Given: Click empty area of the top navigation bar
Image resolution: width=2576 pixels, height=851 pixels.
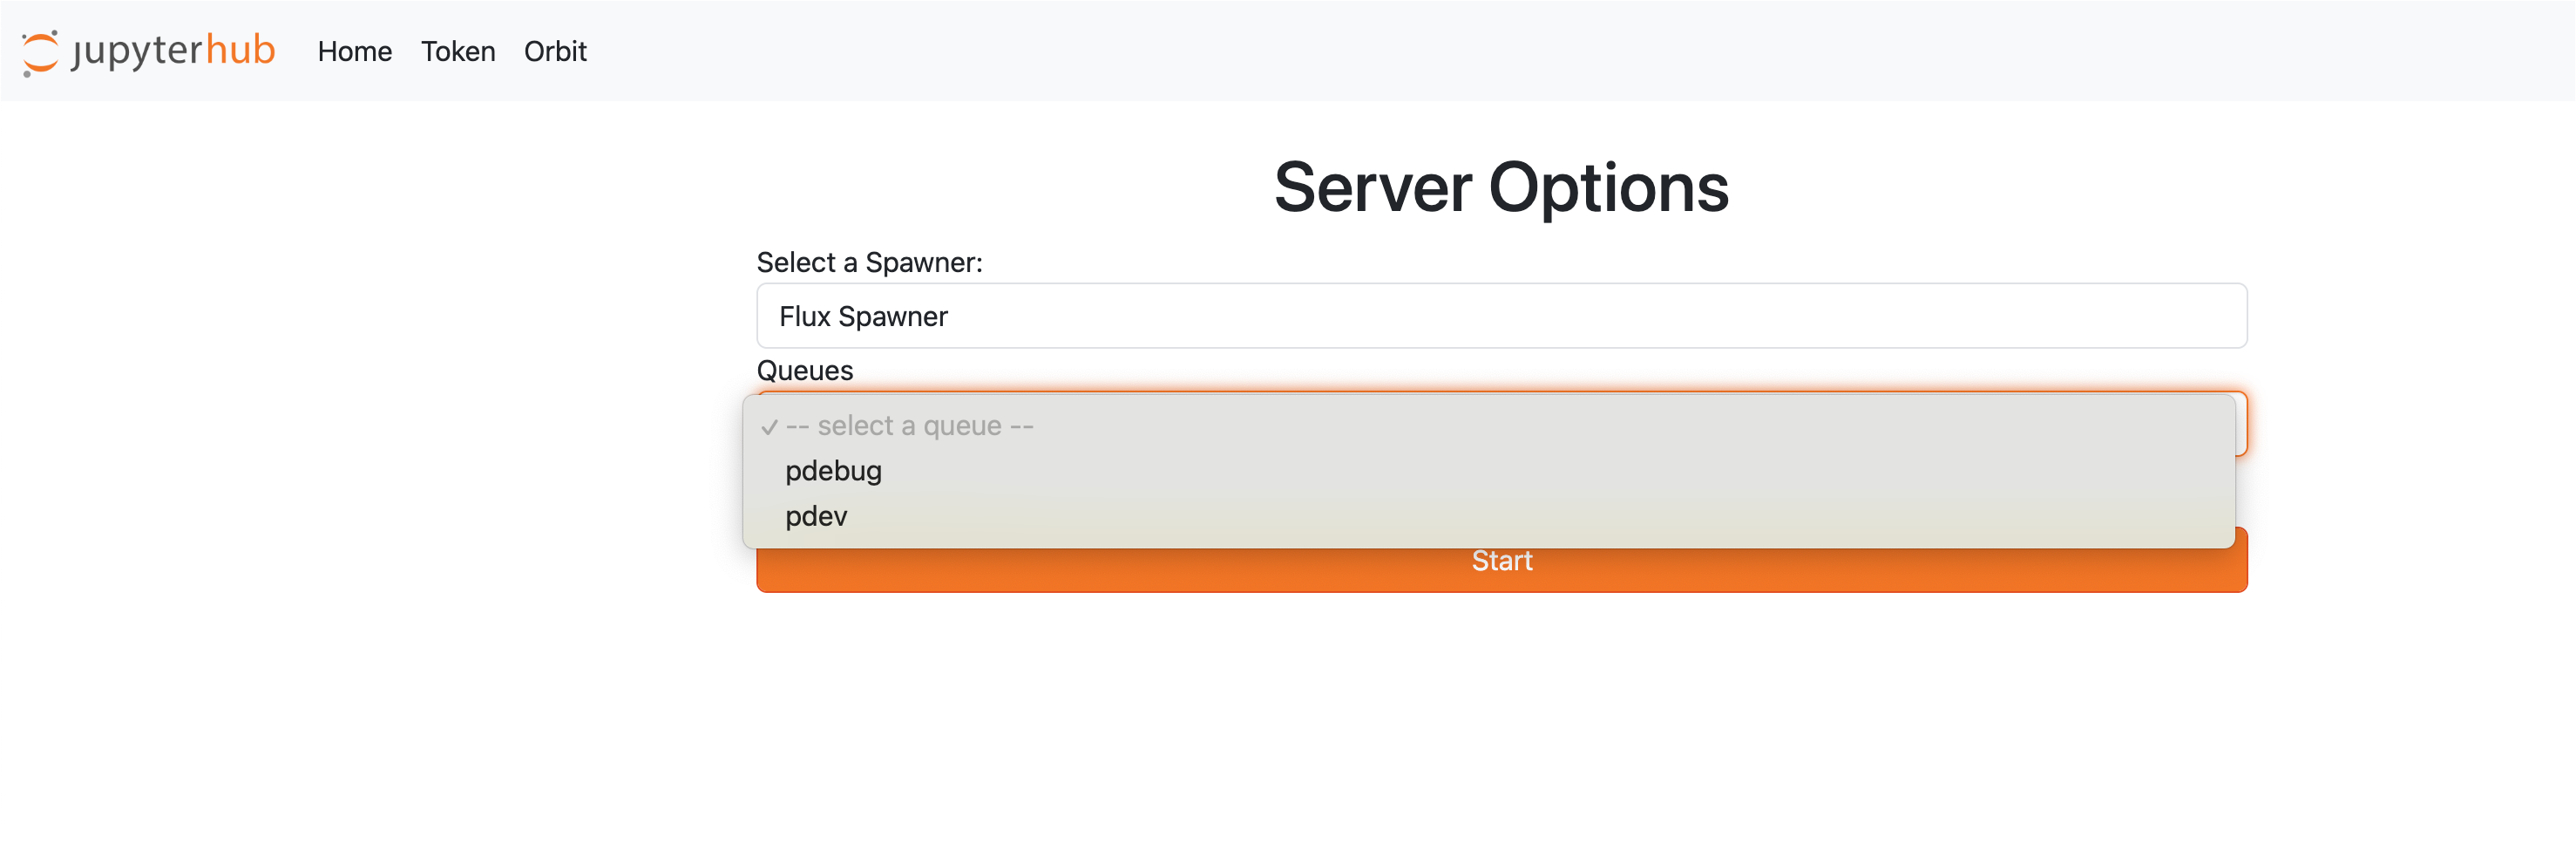Looking at the screenshot, I should pyautogui.click(x=1500, y=51).
